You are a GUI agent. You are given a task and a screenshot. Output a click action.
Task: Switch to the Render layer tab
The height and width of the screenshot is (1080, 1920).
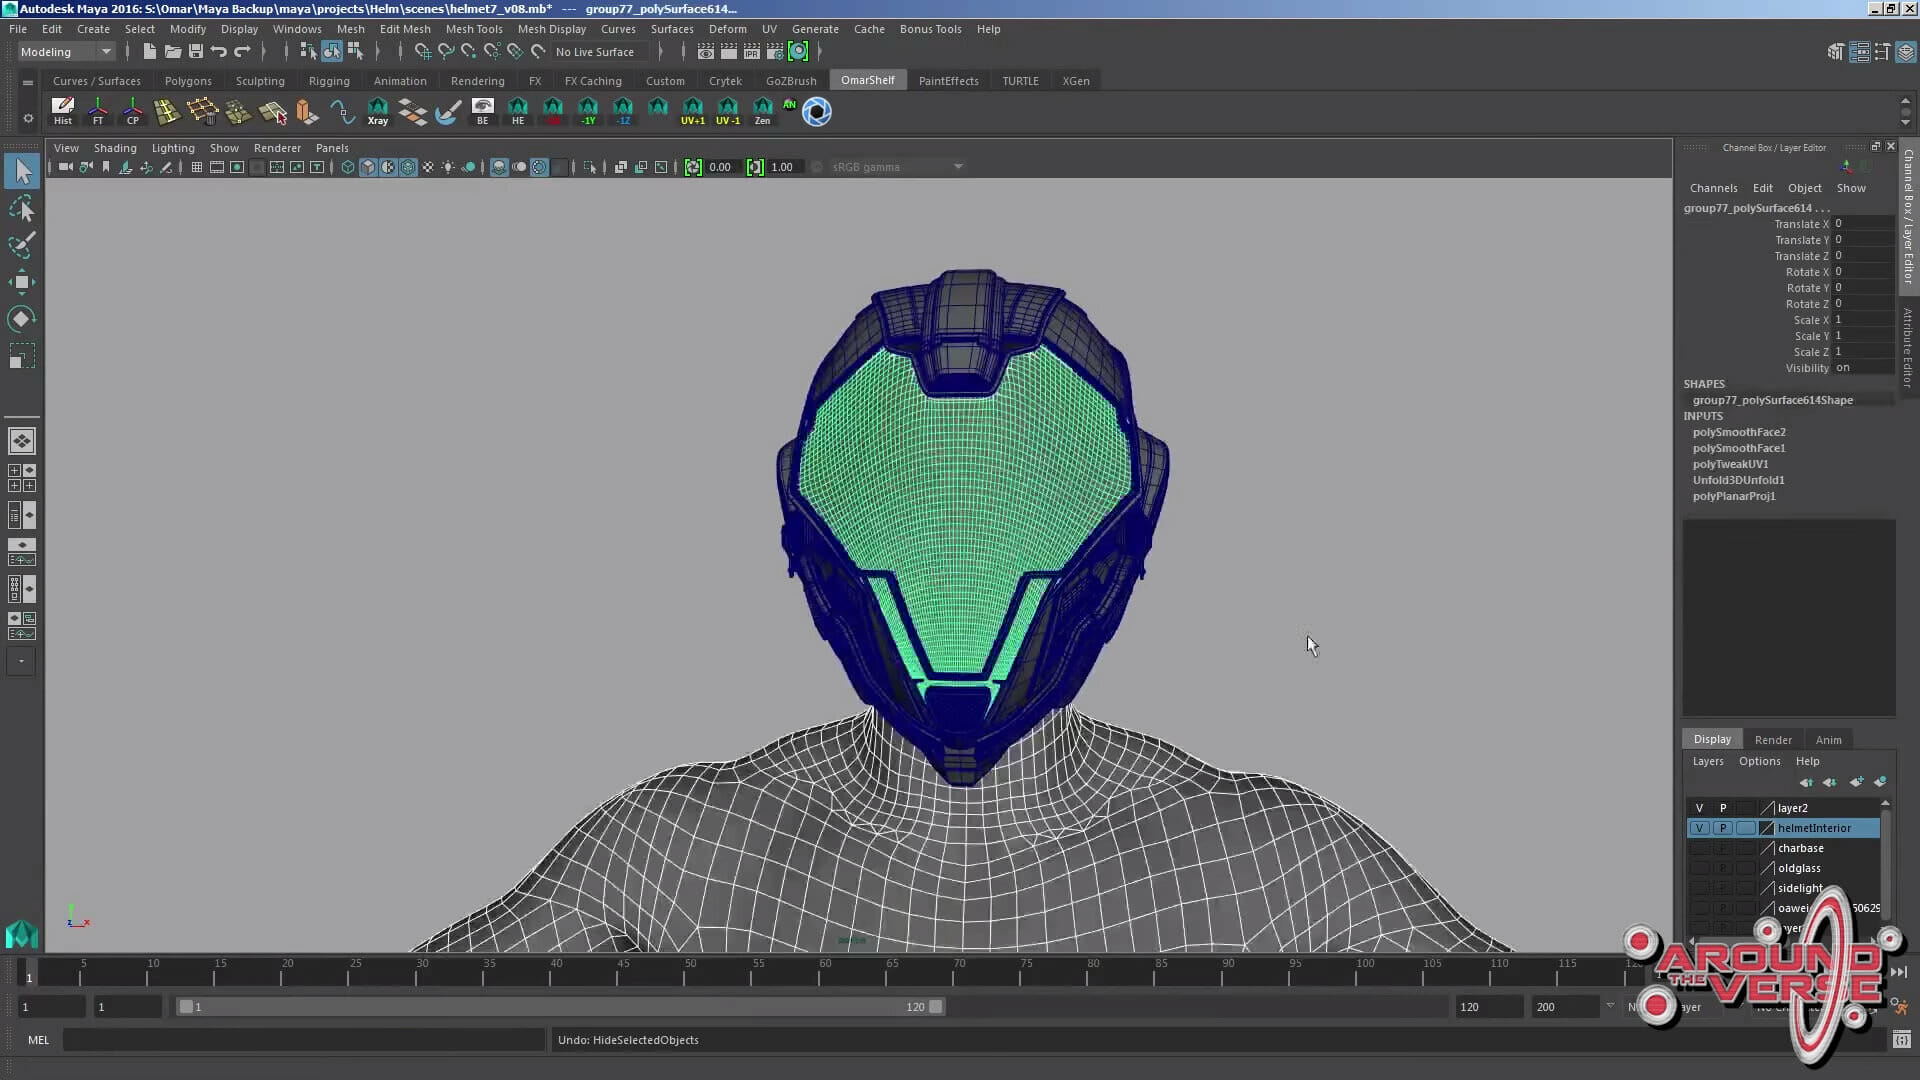coord(1772,740)
